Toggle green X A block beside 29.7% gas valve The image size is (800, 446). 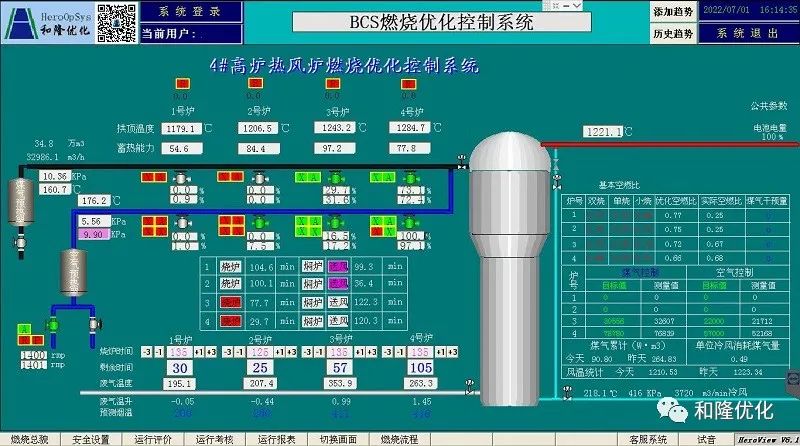point(308,177)
